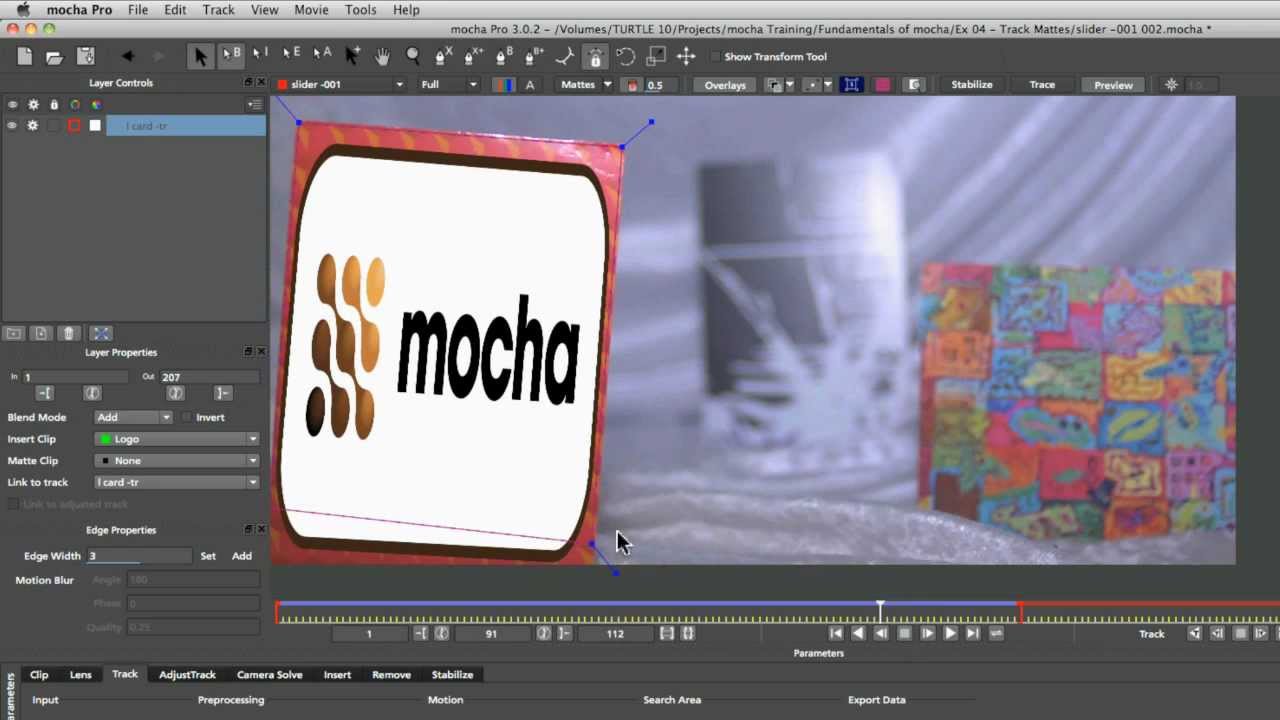Image resolution: width=1280 pixels, height=720 pixels.
Task: Switch to the Lens tab
Action: coord(81,675)
